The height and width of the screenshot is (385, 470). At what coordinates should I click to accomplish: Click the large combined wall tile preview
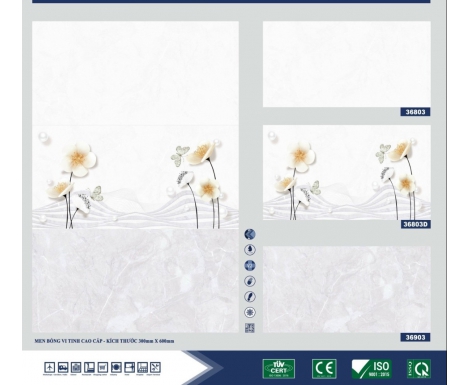(x=135, y=177)
